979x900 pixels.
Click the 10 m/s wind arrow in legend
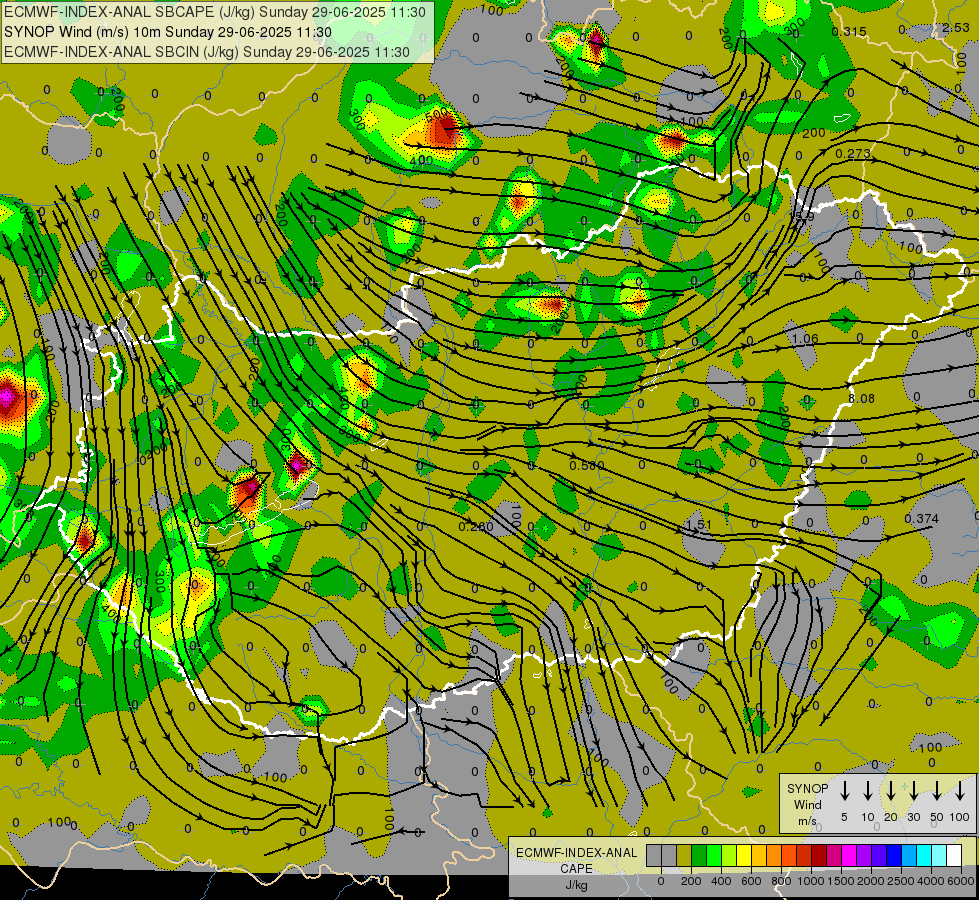coord(867,790)
